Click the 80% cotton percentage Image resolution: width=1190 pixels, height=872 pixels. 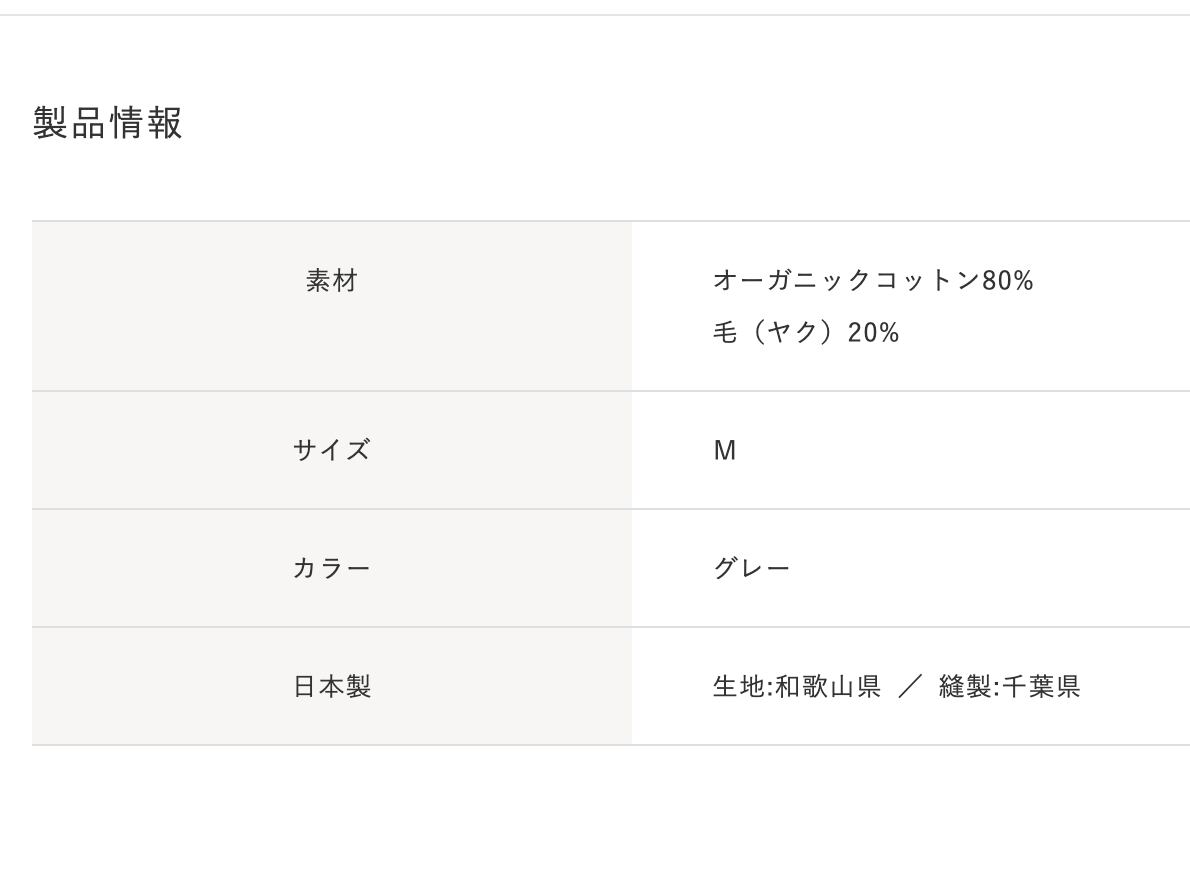tap(1008, 281)
